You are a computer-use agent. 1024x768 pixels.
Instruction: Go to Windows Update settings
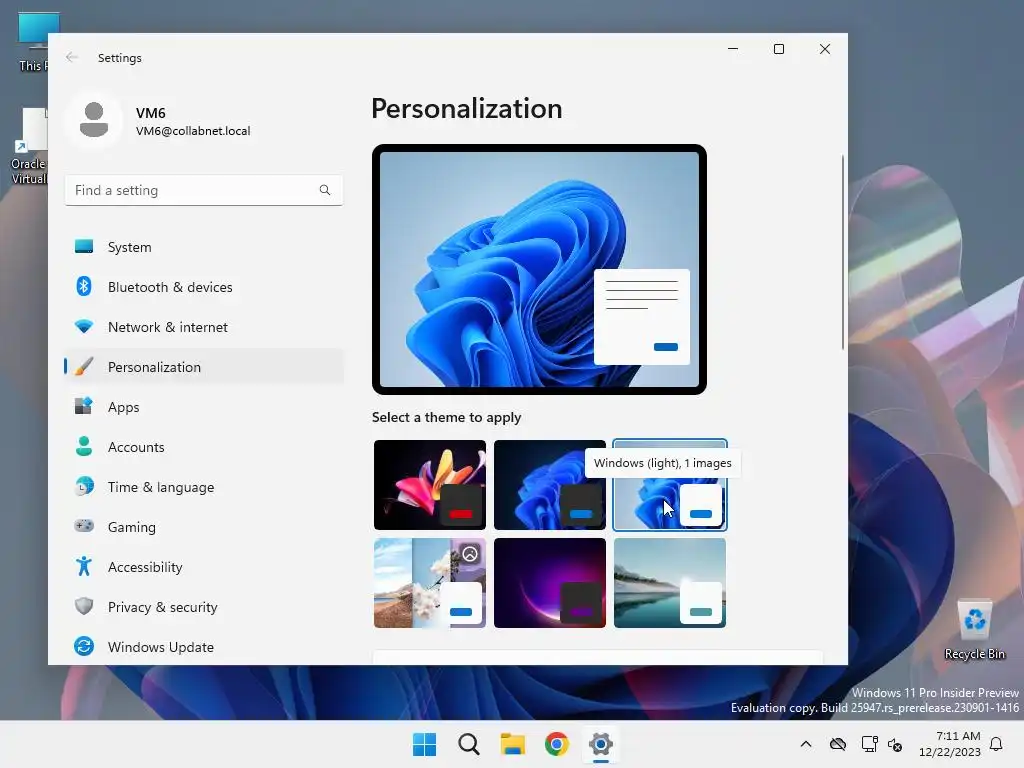pos(204,647)
